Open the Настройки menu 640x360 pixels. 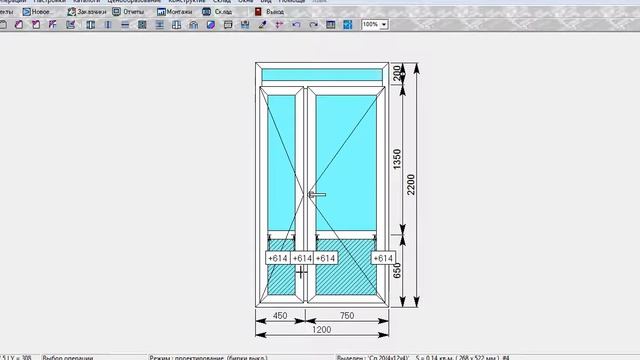[49, 1]
